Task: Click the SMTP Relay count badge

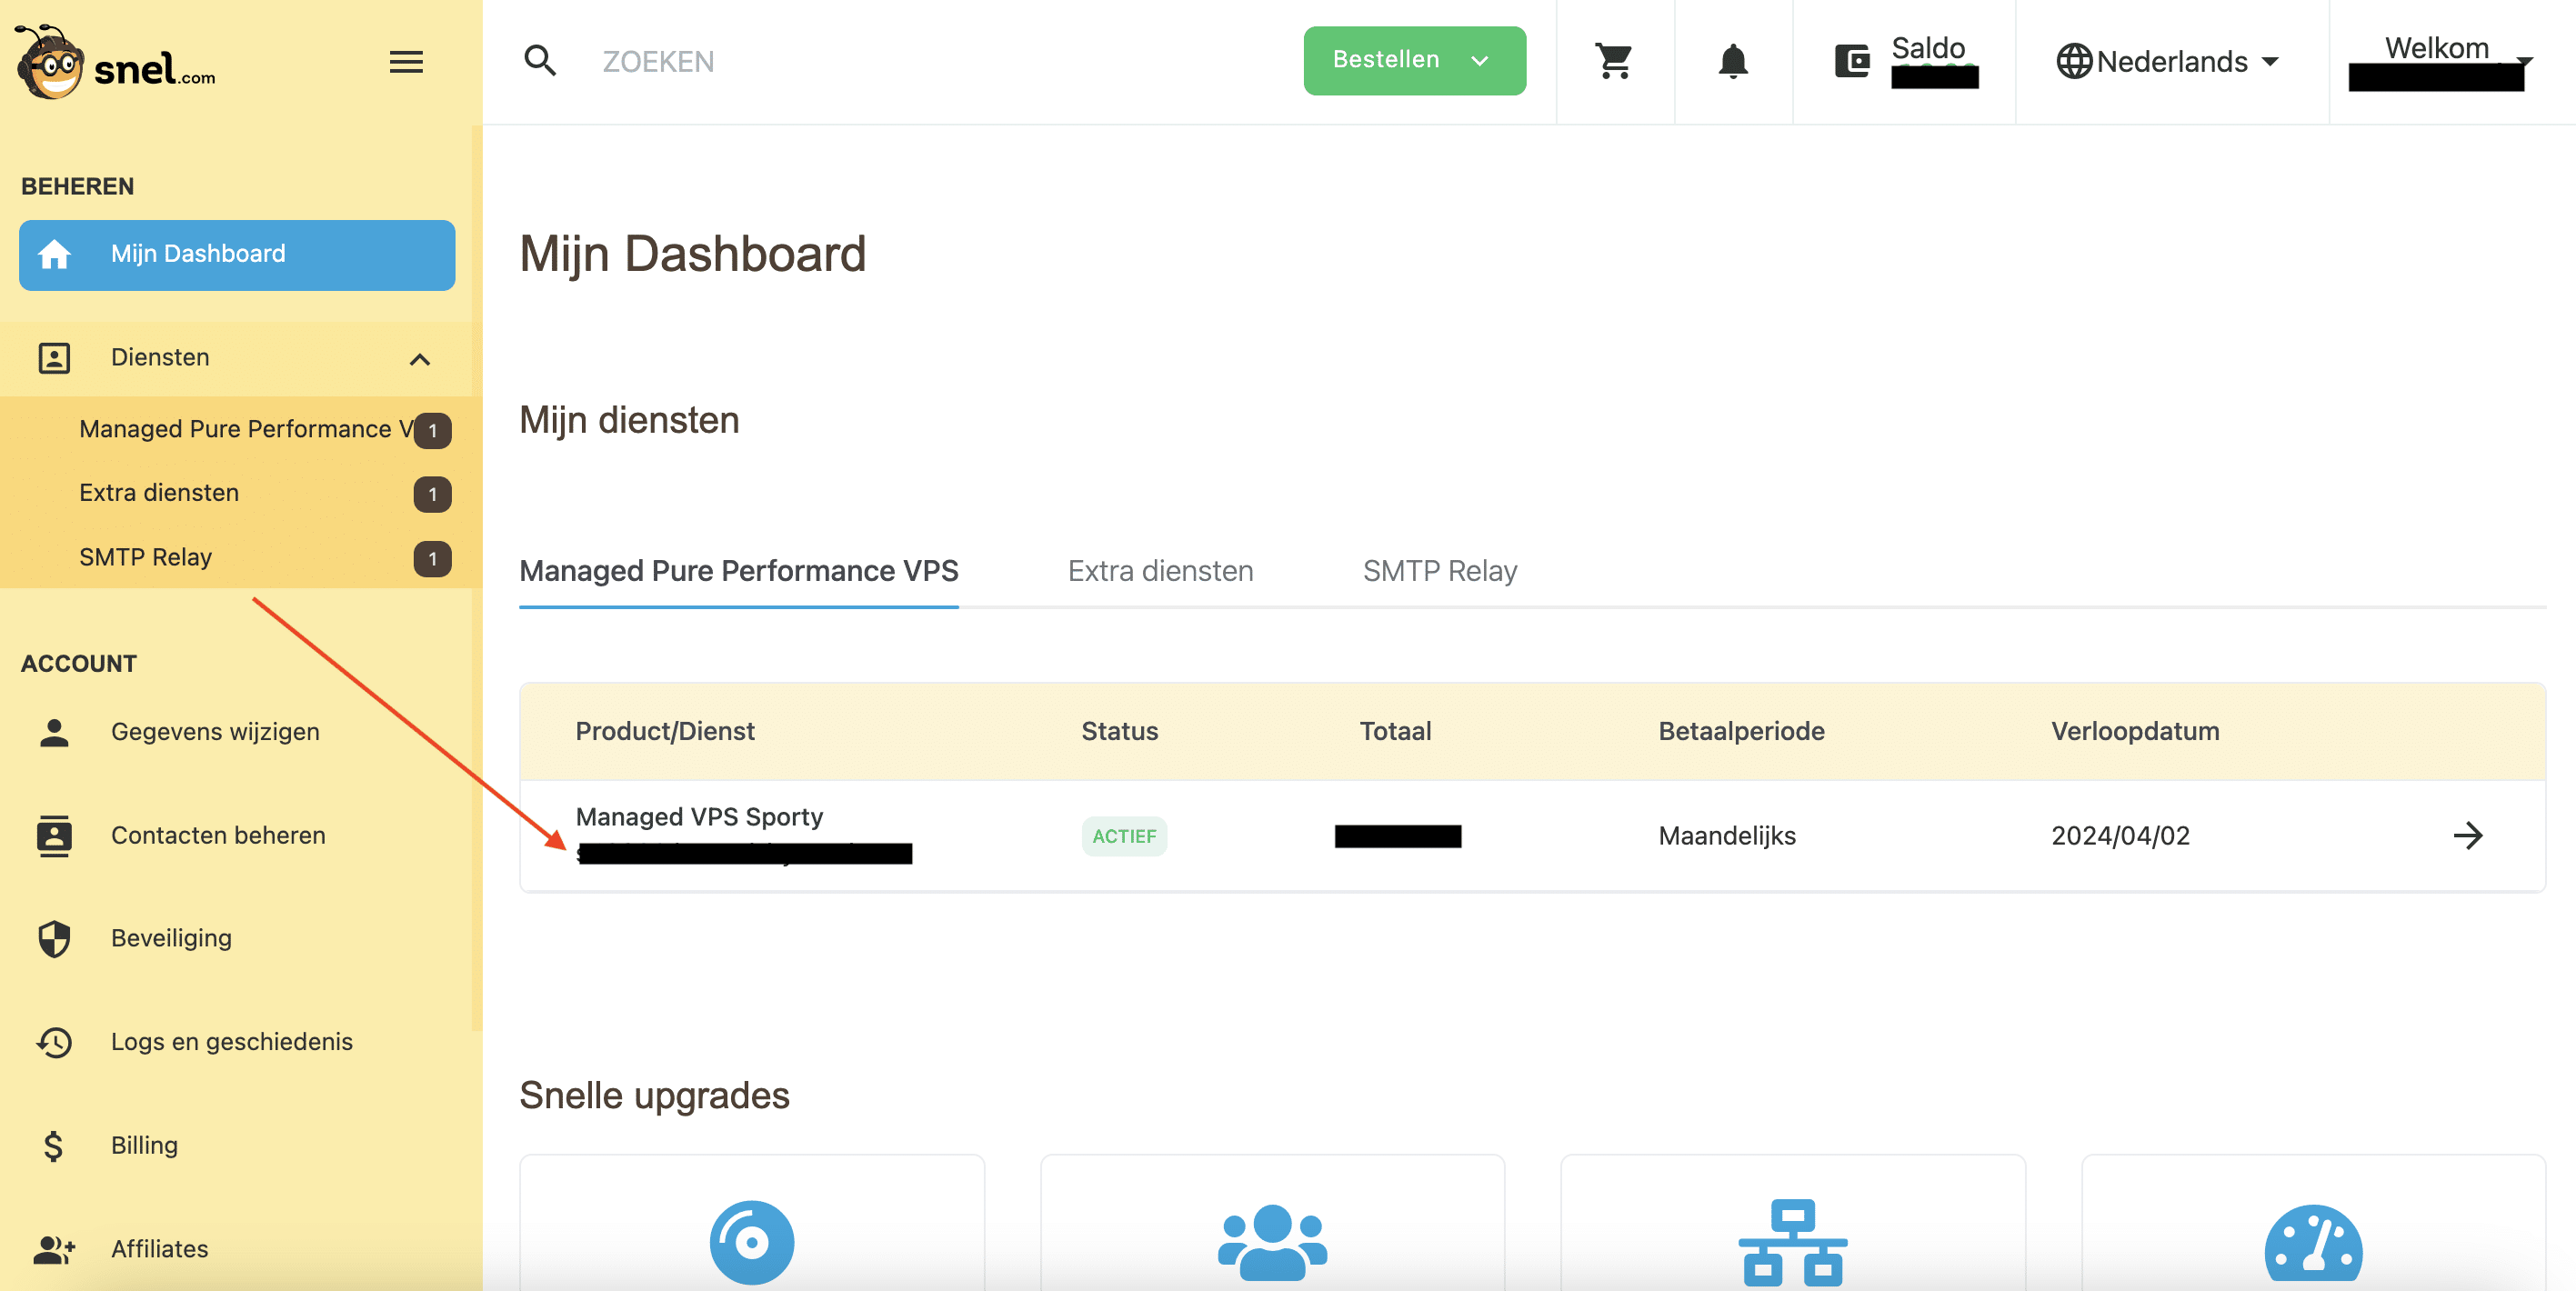Action: pyautogui.click(x=432, y=558)
